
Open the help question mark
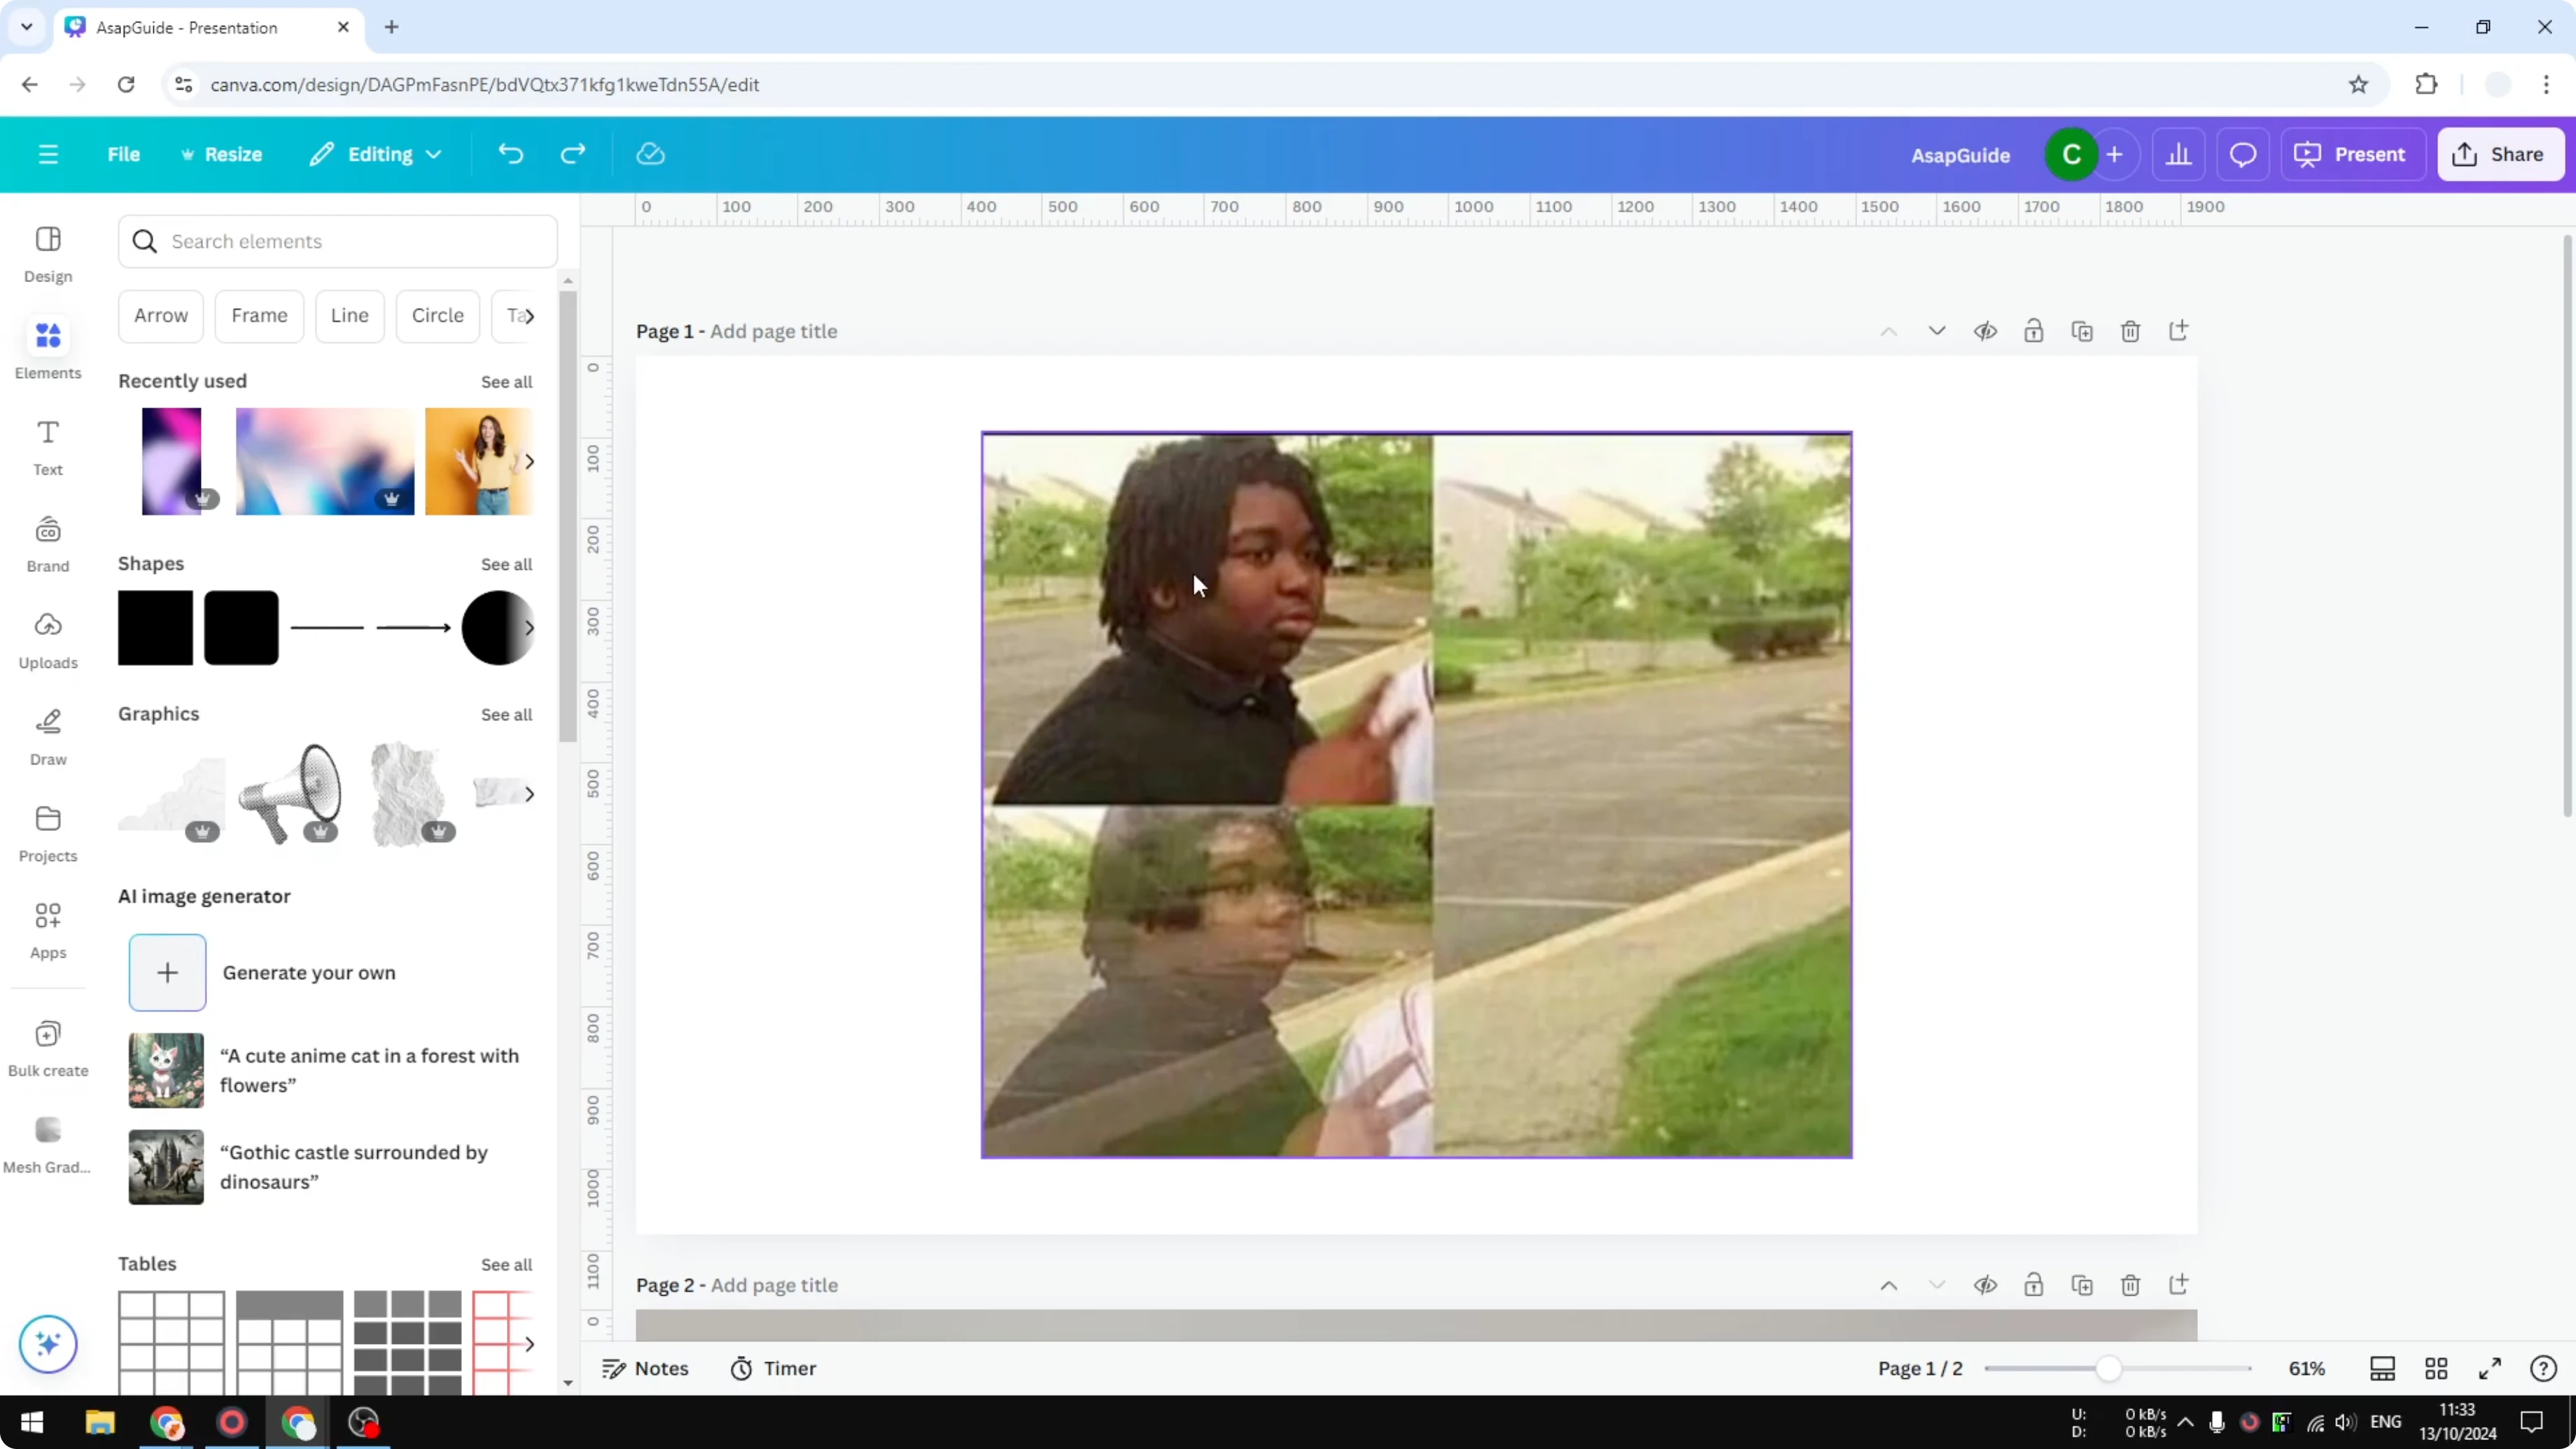click(2543, 1368)
